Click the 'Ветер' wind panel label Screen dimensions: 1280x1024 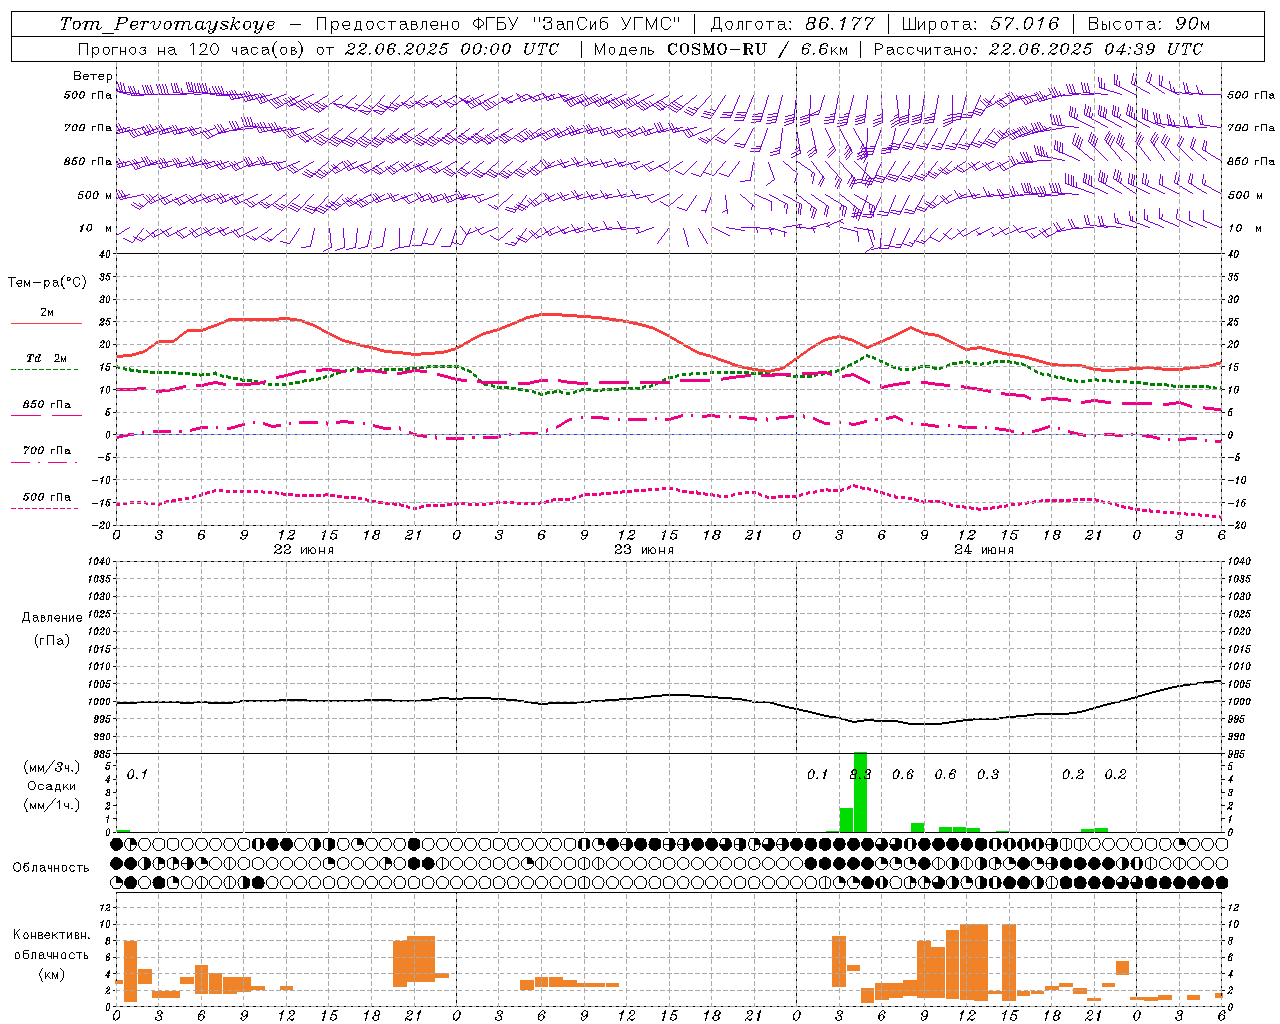[93, 76]
